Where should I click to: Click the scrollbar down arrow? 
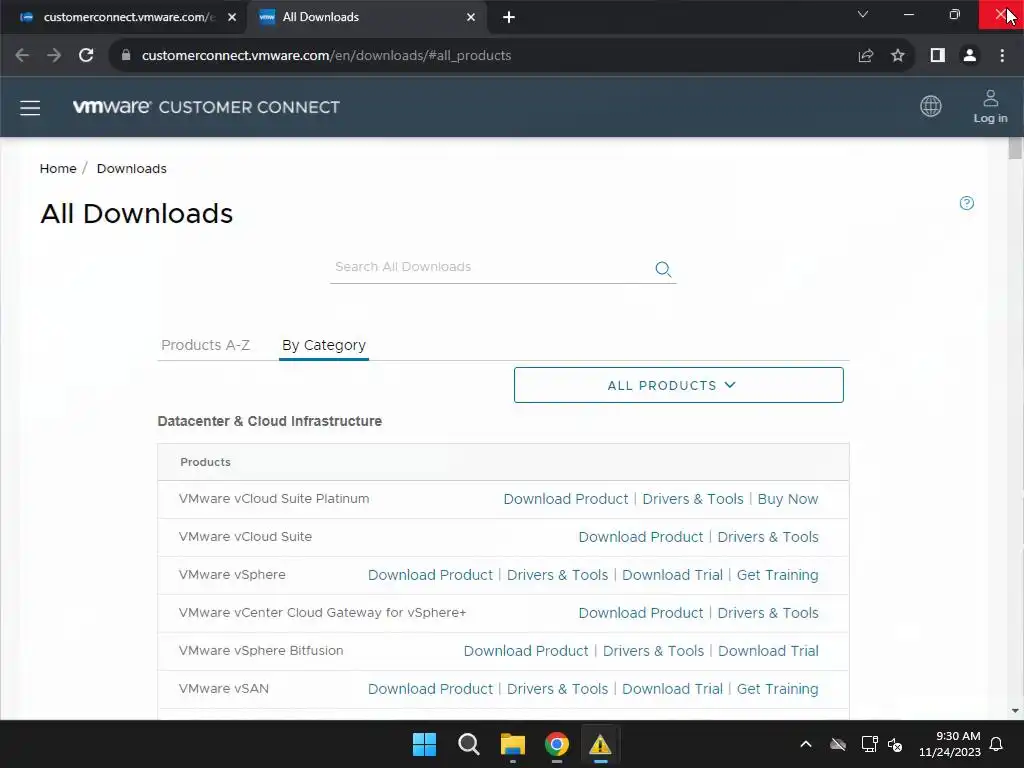1015,711
